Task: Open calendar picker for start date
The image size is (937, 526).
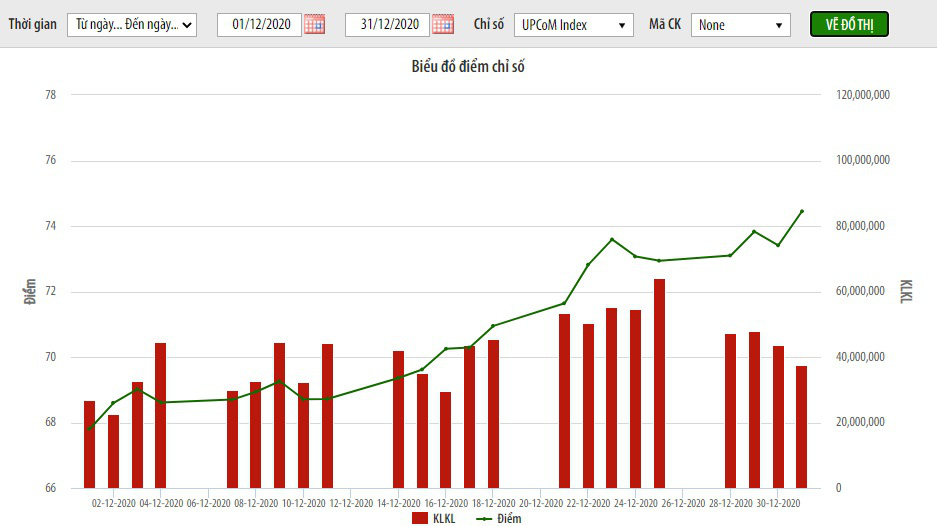Action: (314, 25)
